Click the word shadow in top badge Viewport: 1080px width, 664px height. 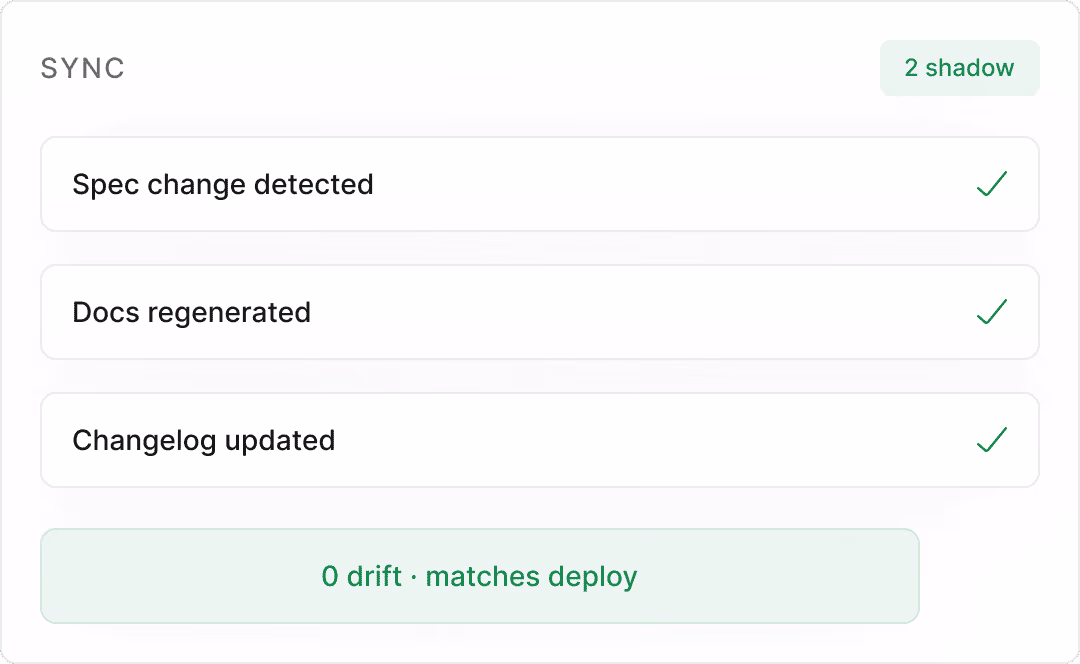tap(970, 68)
